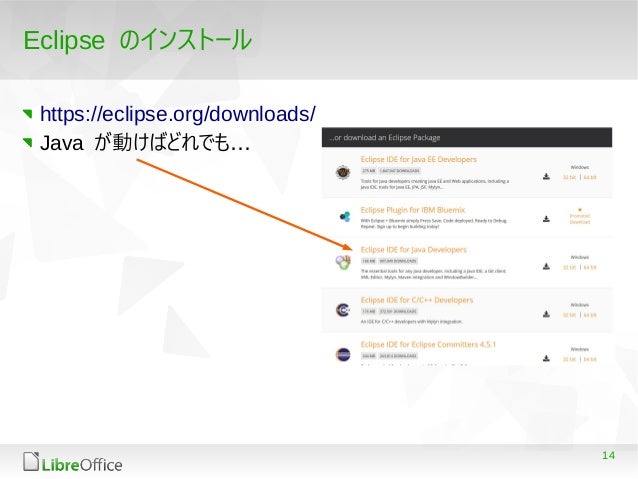Click Windows label in Java Developers row

pyautogui.click(x=579, y=257)
